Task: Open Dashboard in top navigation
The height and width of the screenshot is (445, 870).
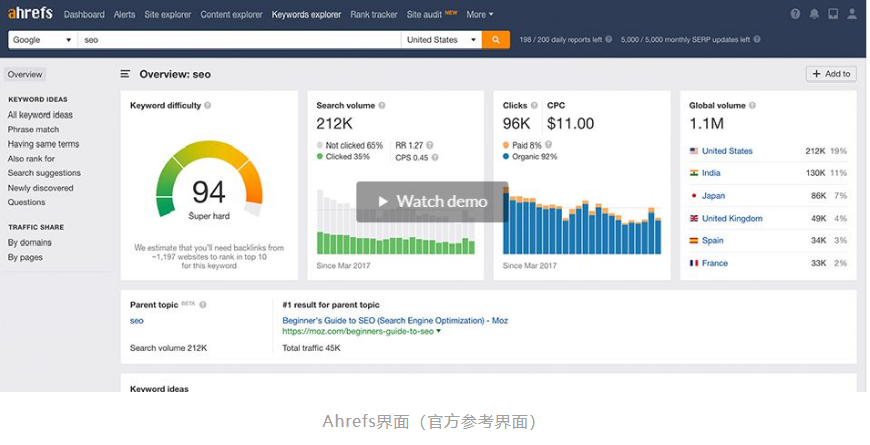Action: click(84, 15)
